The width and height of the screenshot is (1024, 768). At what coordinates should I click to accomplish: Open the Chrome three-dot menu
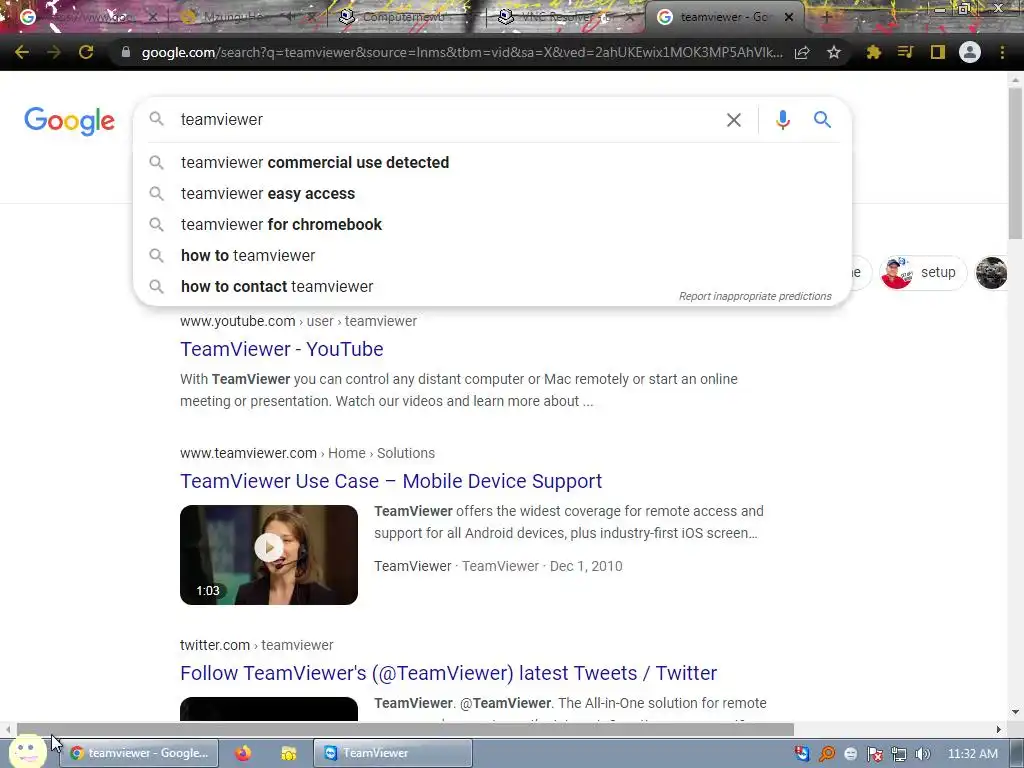coord(1002,52)
